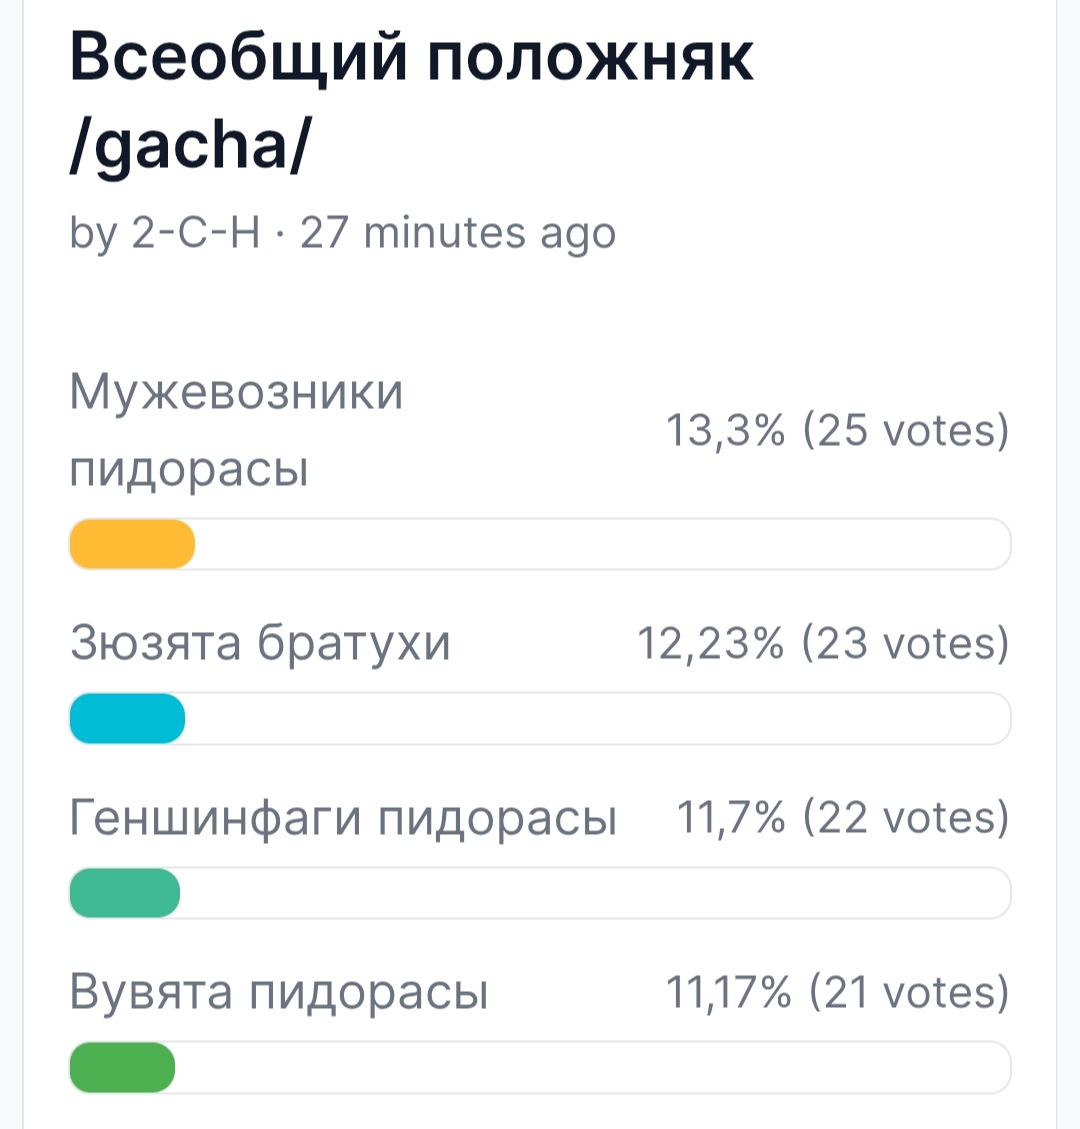Click empty track of the cyan bar
The image size is (1080, 1129).
point(598,719)
